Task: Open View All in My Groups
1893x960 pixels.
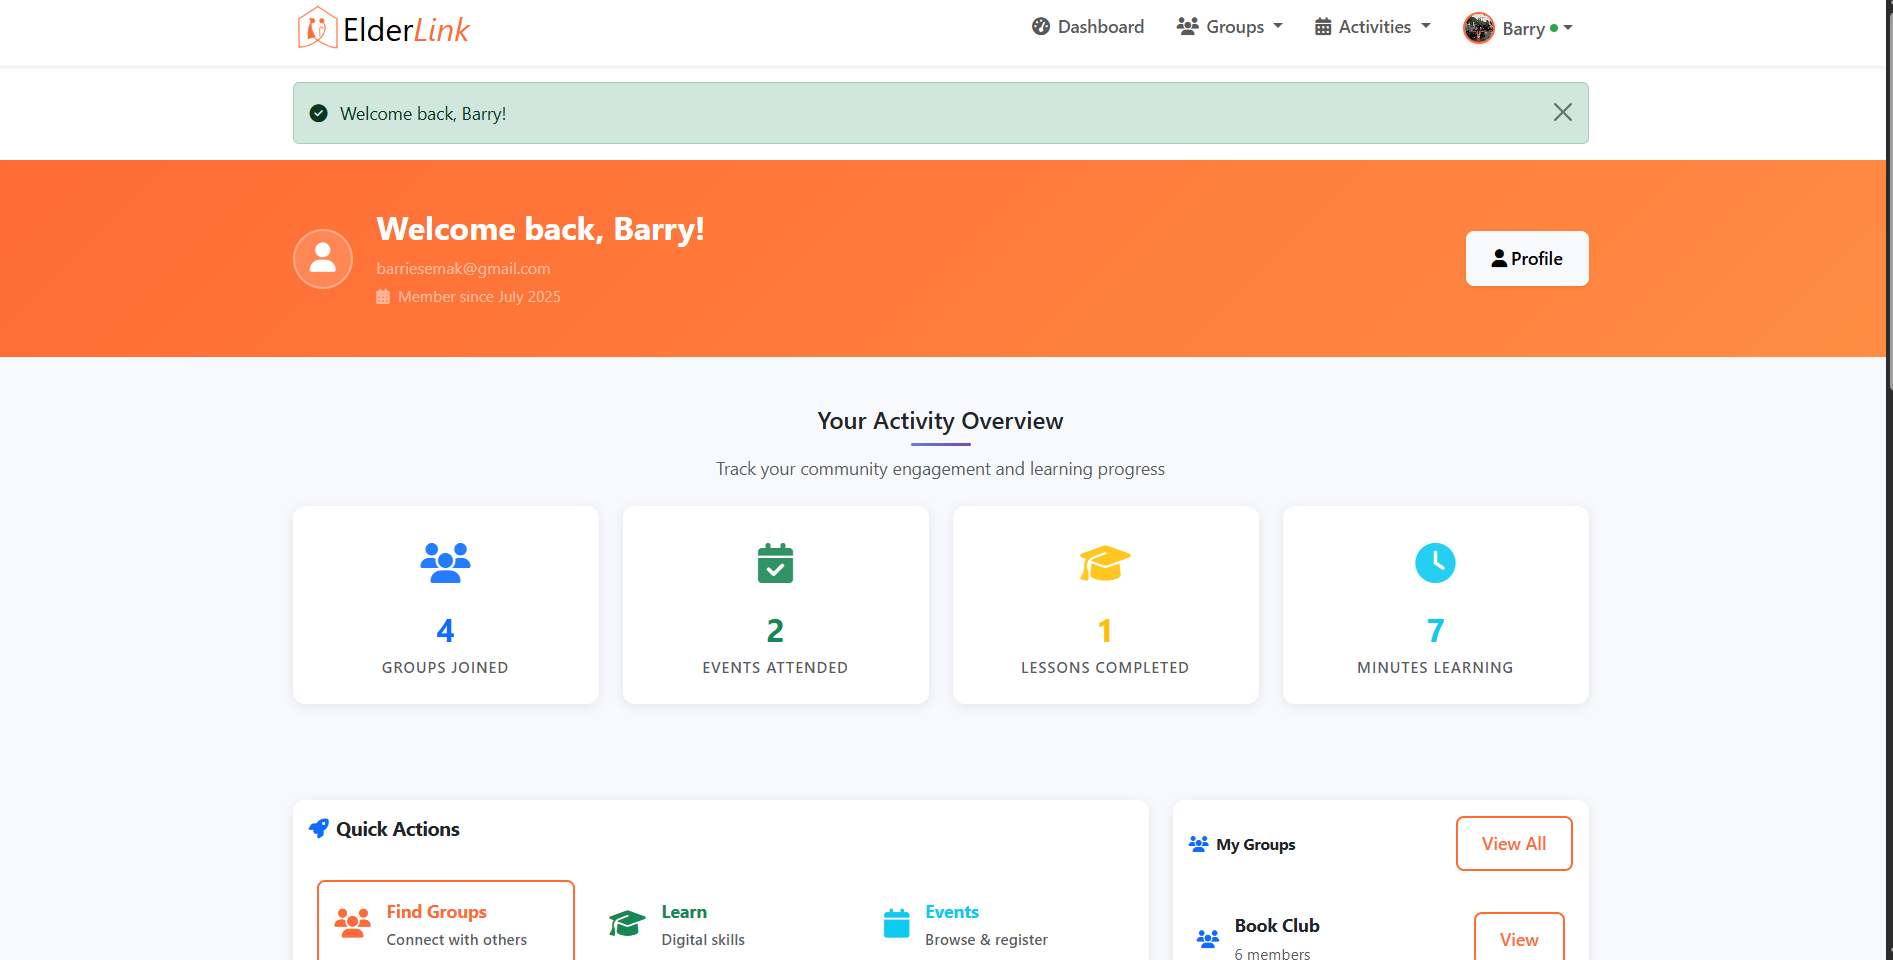Action: [1513, 843]
